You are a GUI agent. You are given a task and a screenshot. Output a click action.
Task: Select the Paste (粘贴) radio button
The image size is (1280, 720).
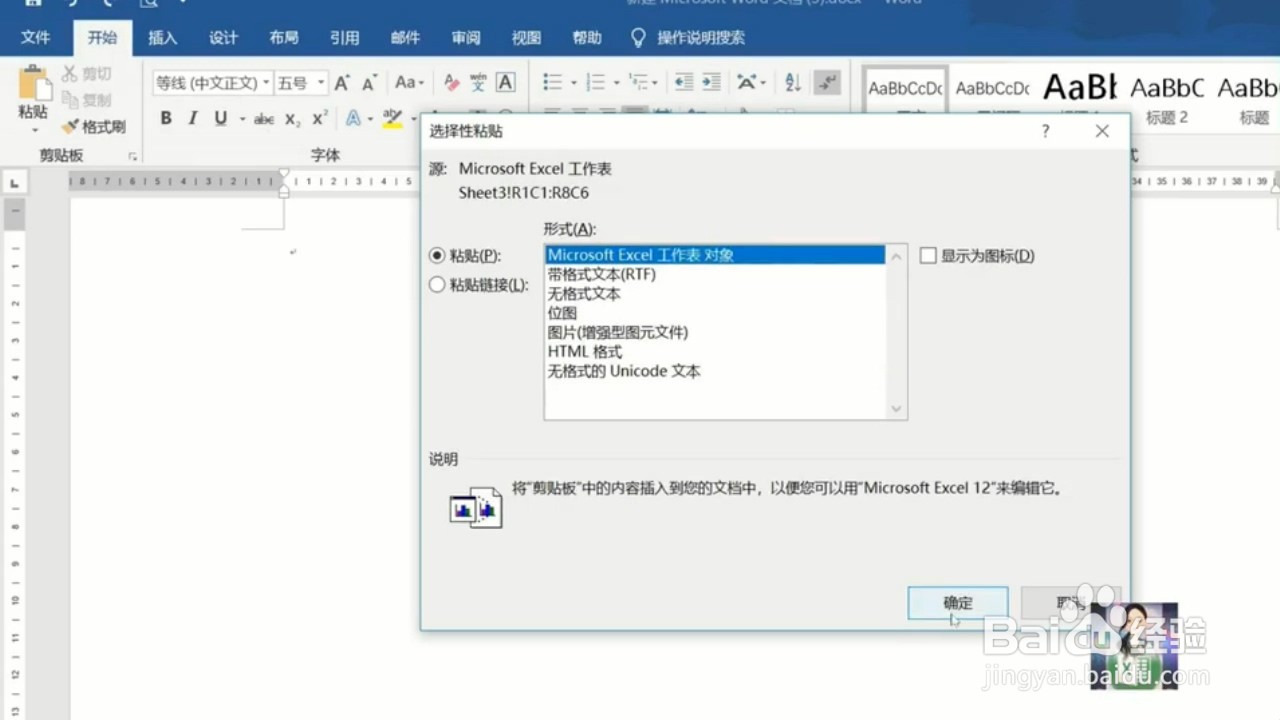[436, 256]
